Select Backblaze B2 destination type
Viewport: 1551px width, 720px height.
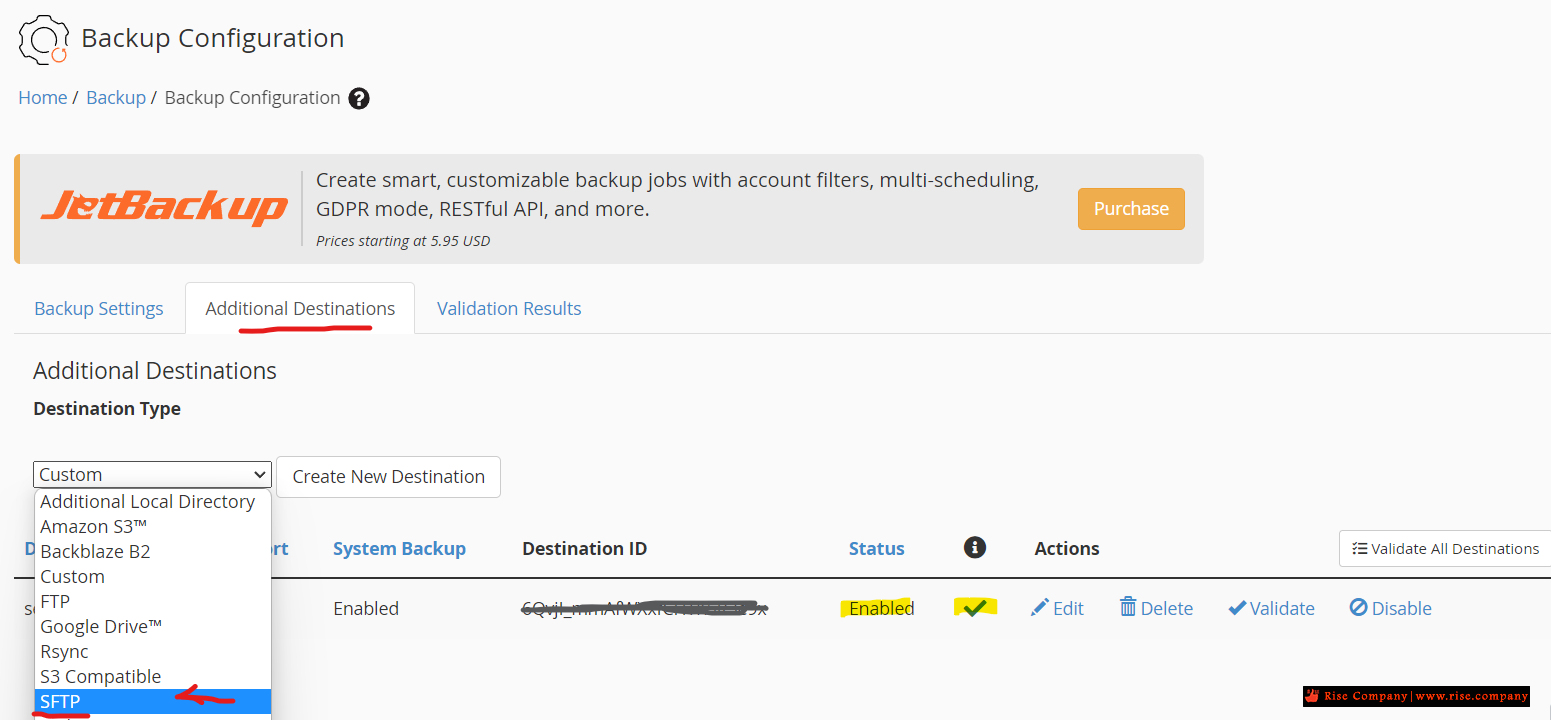[x=153, y=552]
